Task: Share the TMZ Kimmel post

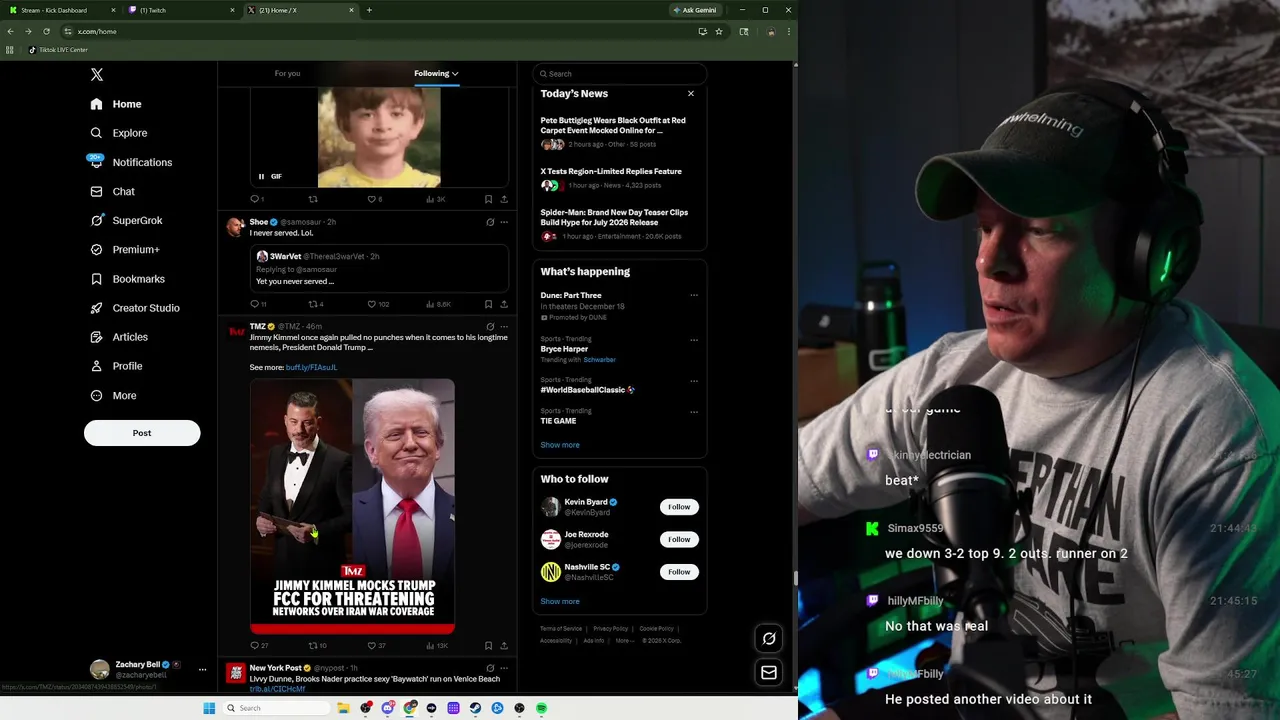Action: pos(504,646)
